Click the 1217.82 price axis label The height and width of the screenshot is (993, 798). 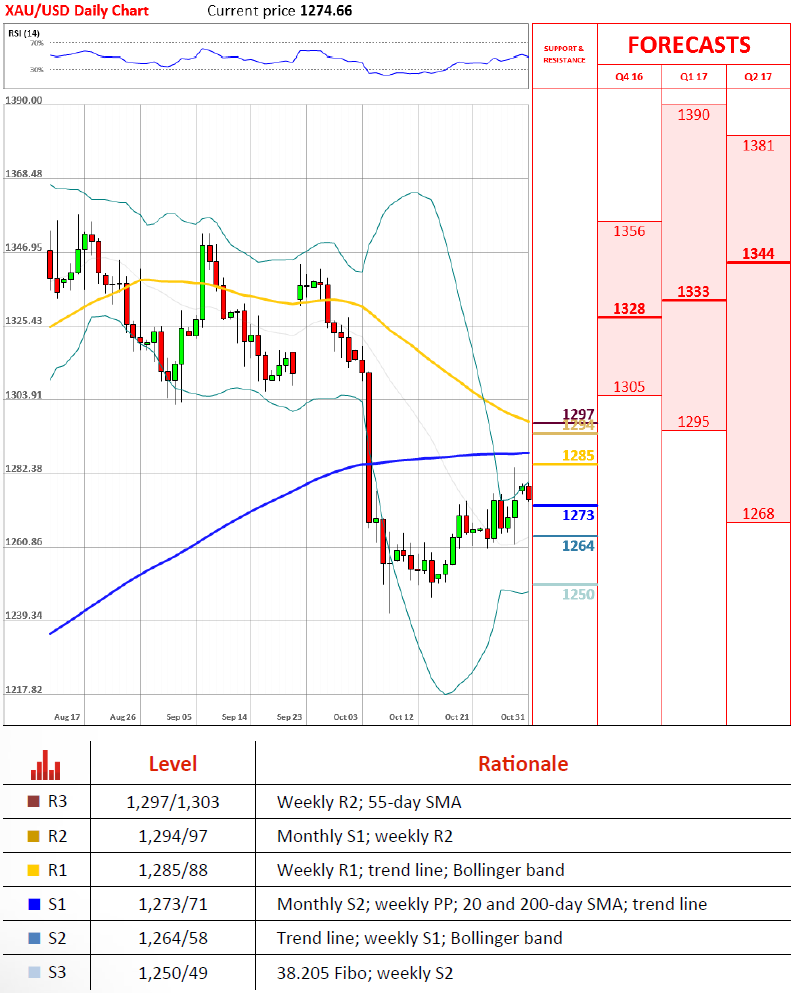click(23, 690)
